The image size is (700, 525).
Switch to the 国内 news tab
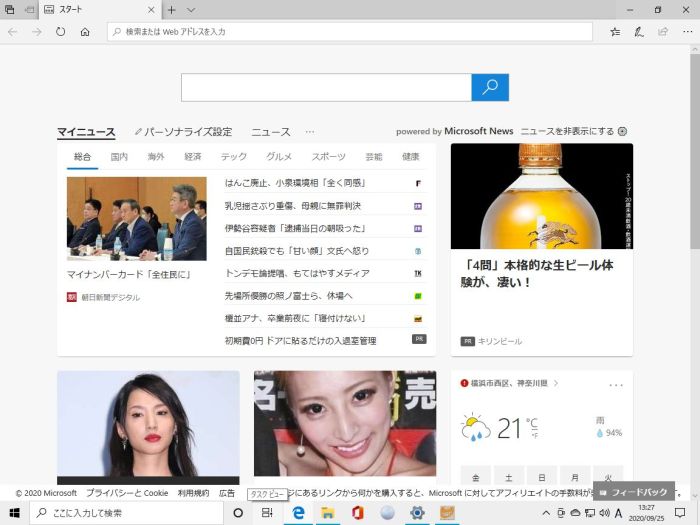tap(119, 157)
